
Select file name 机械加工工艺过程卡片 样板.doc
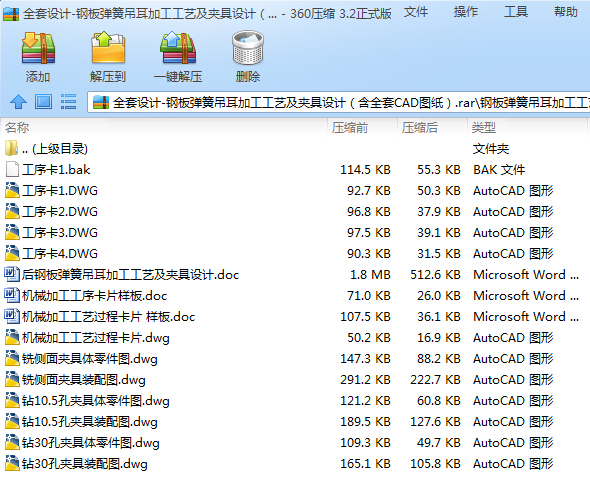108,317
